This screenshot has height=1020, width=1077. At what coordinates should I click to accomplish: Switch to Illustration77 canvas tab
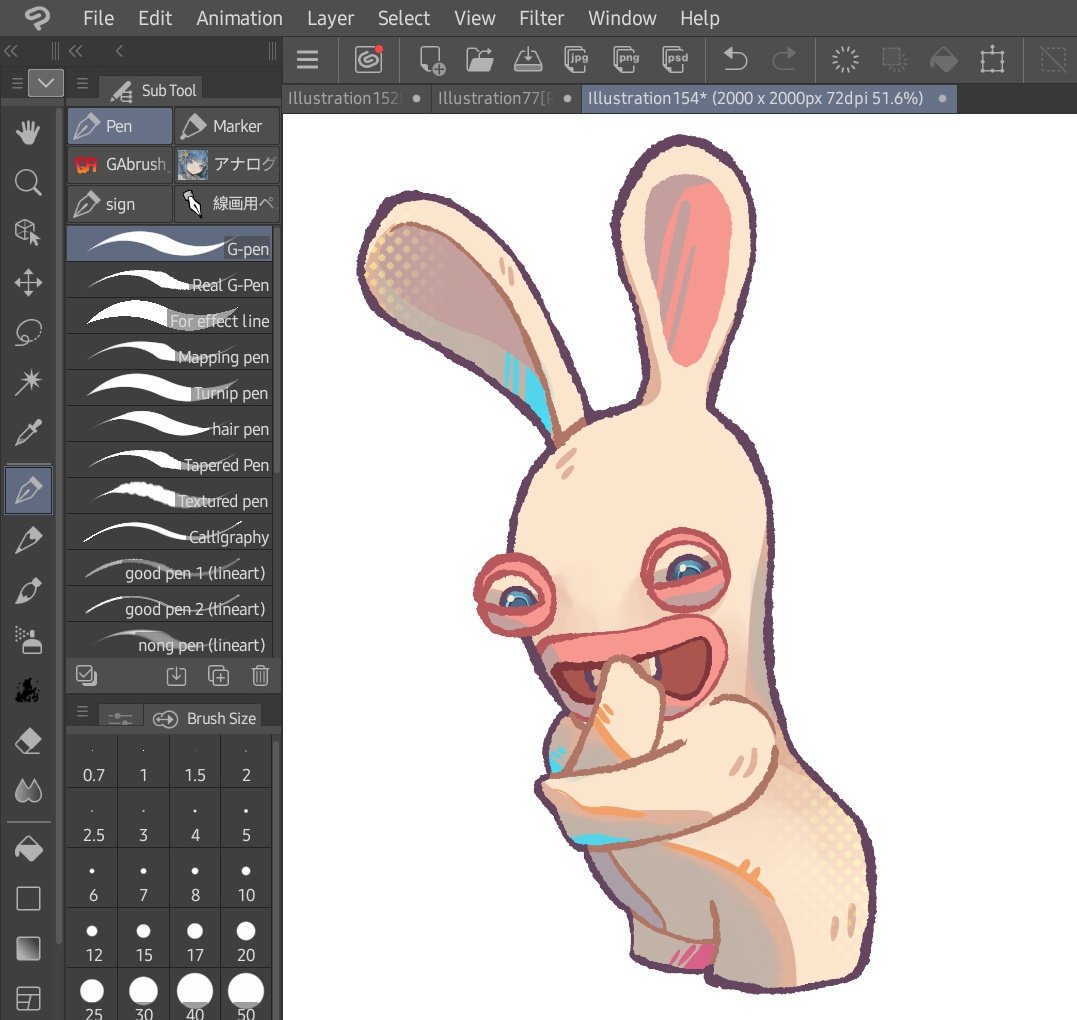(x=506, y=98)
